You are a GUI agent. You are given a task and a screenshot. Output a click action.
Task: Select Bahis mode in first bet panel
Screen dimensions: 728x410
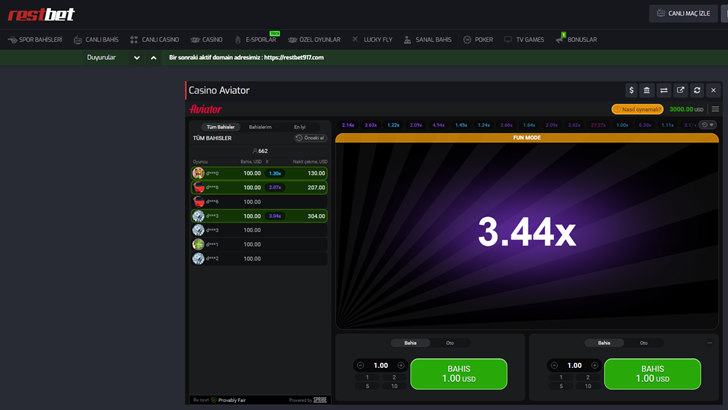[x=410, y=343]
